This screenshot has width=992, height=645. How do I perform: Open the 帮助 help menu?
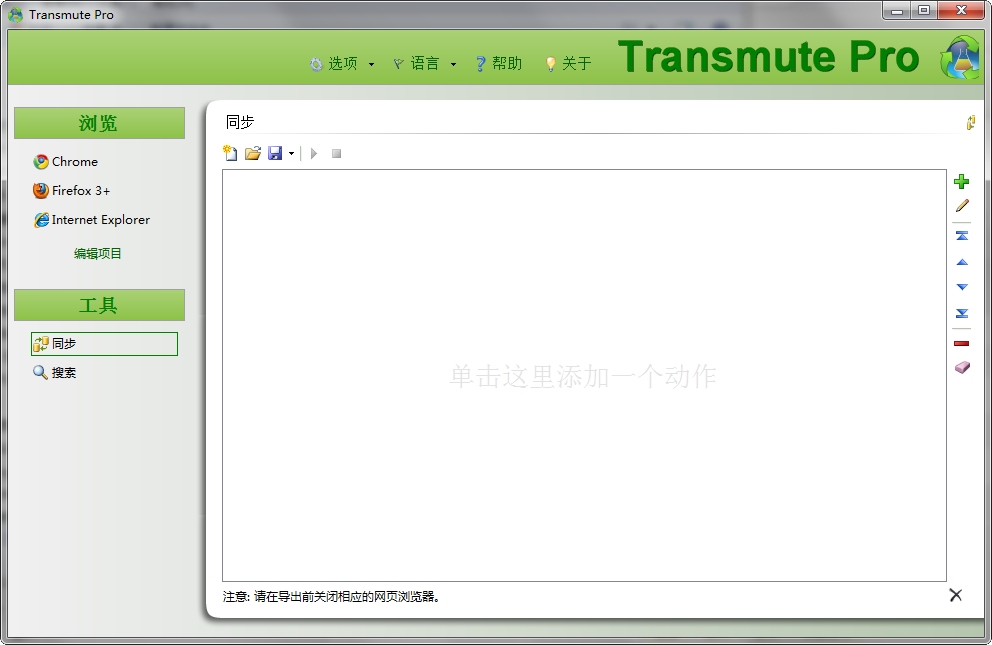[498, 62]
